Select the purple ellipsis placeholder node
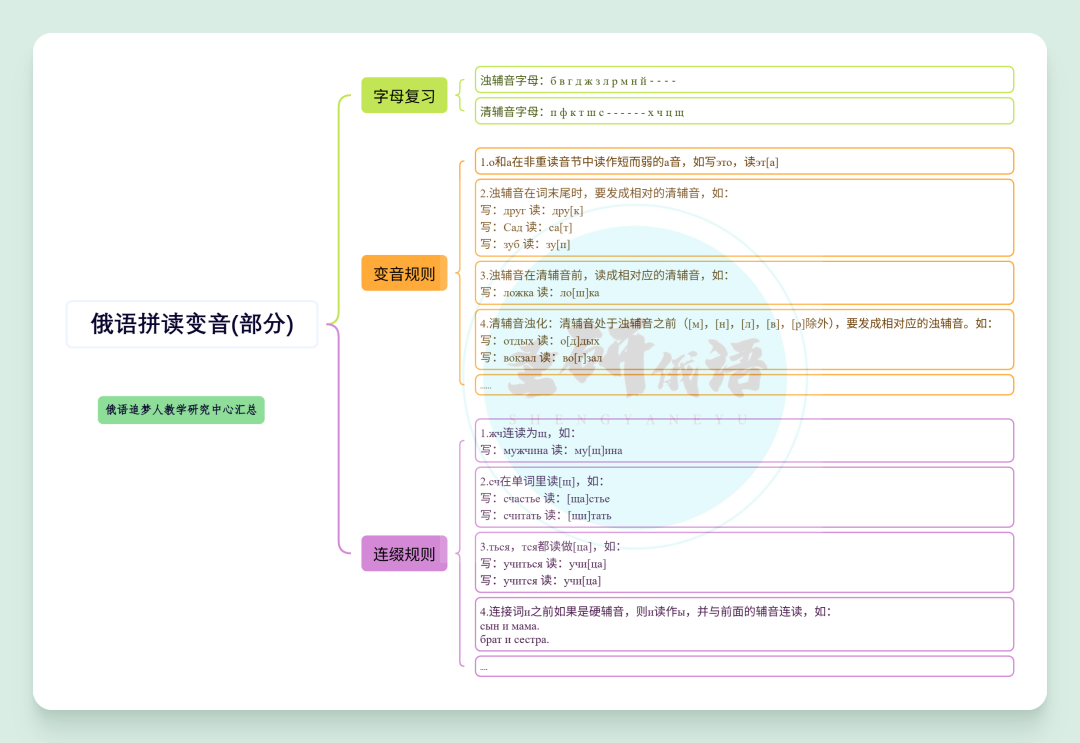The image size is (1080, 743). tap(744, 666)
